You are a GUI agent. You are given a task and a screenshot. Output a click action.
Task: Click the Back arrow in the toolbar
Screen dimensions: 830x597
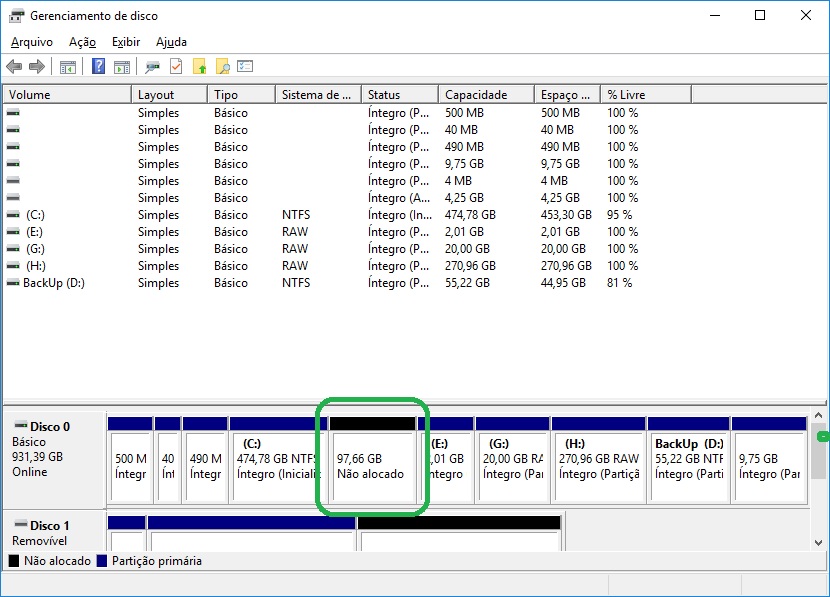[x=14, y=67]
